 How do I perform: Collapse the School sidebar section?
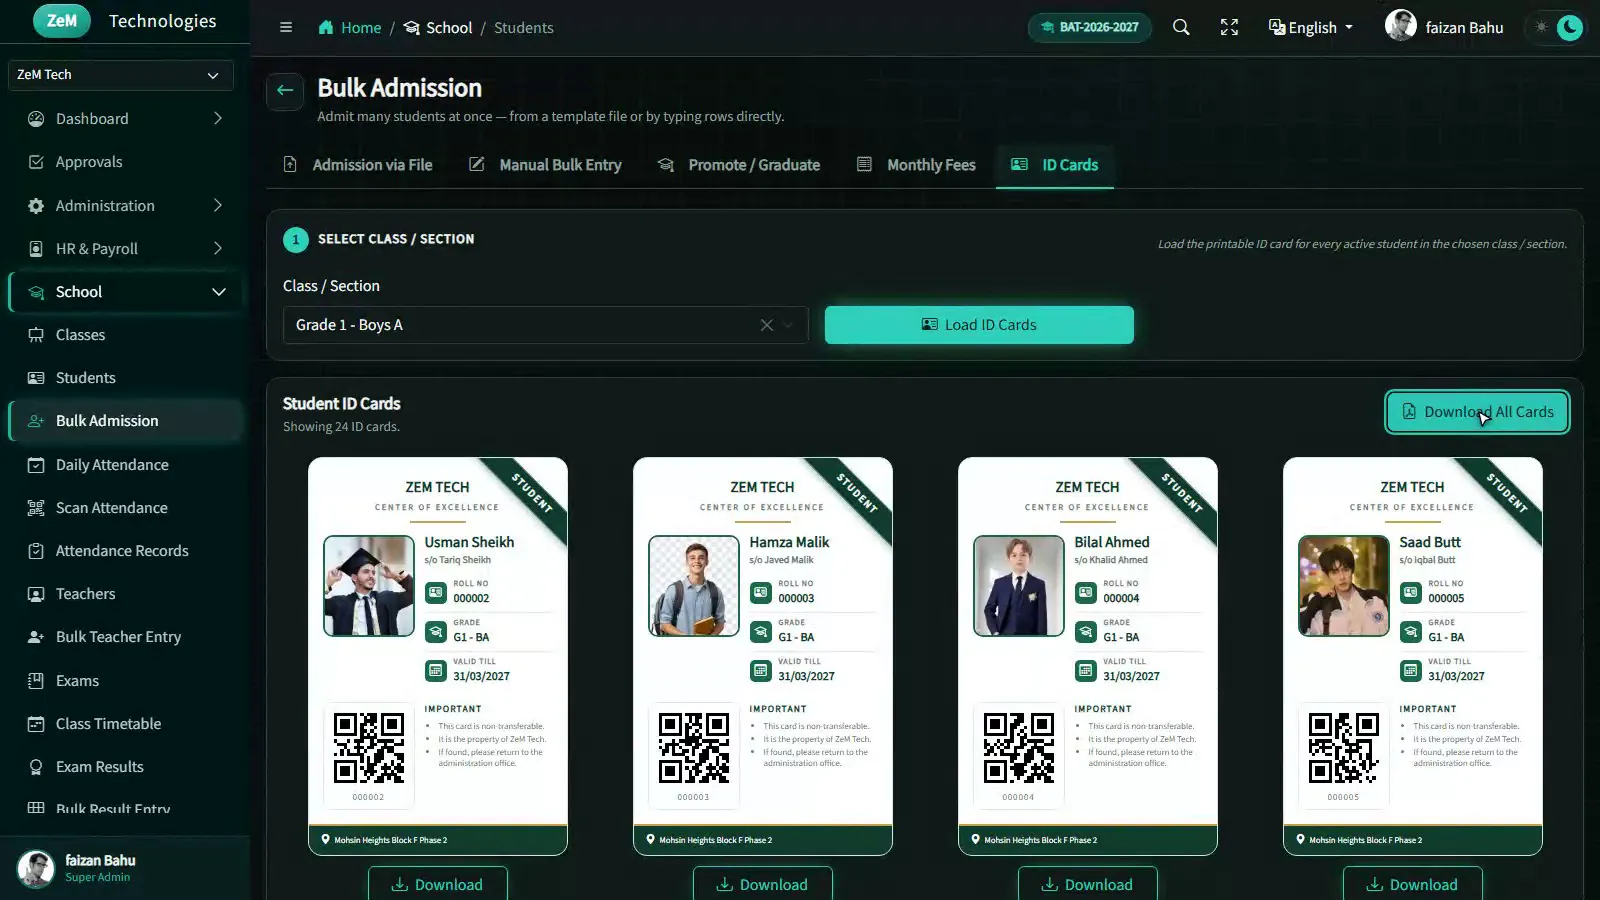(125, 292)
